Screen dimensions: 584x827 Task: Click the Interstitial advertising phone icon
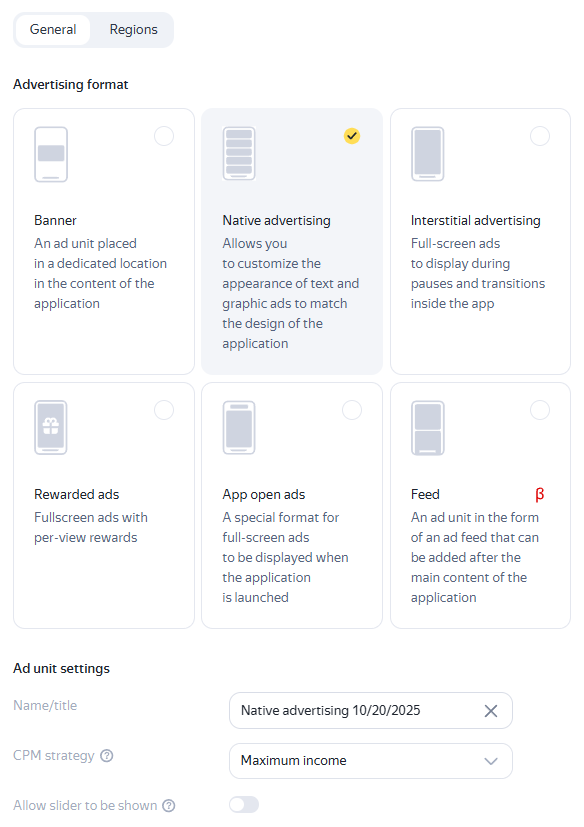click(427, 153)
